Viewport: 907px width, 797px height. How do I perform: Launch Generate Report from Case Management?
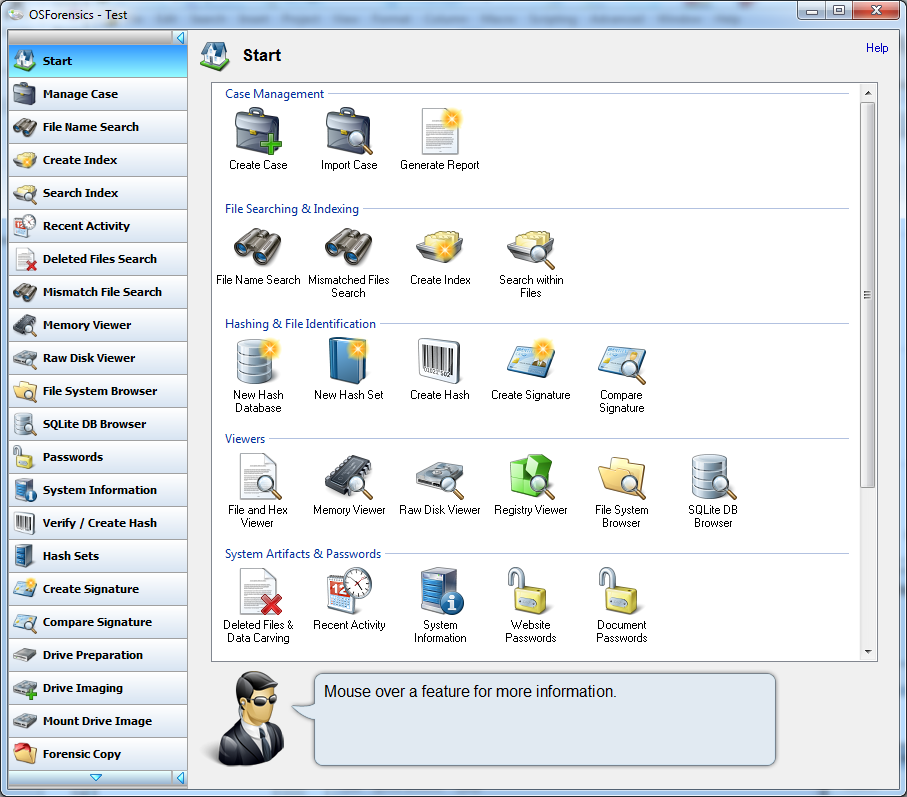pos(439,131)
